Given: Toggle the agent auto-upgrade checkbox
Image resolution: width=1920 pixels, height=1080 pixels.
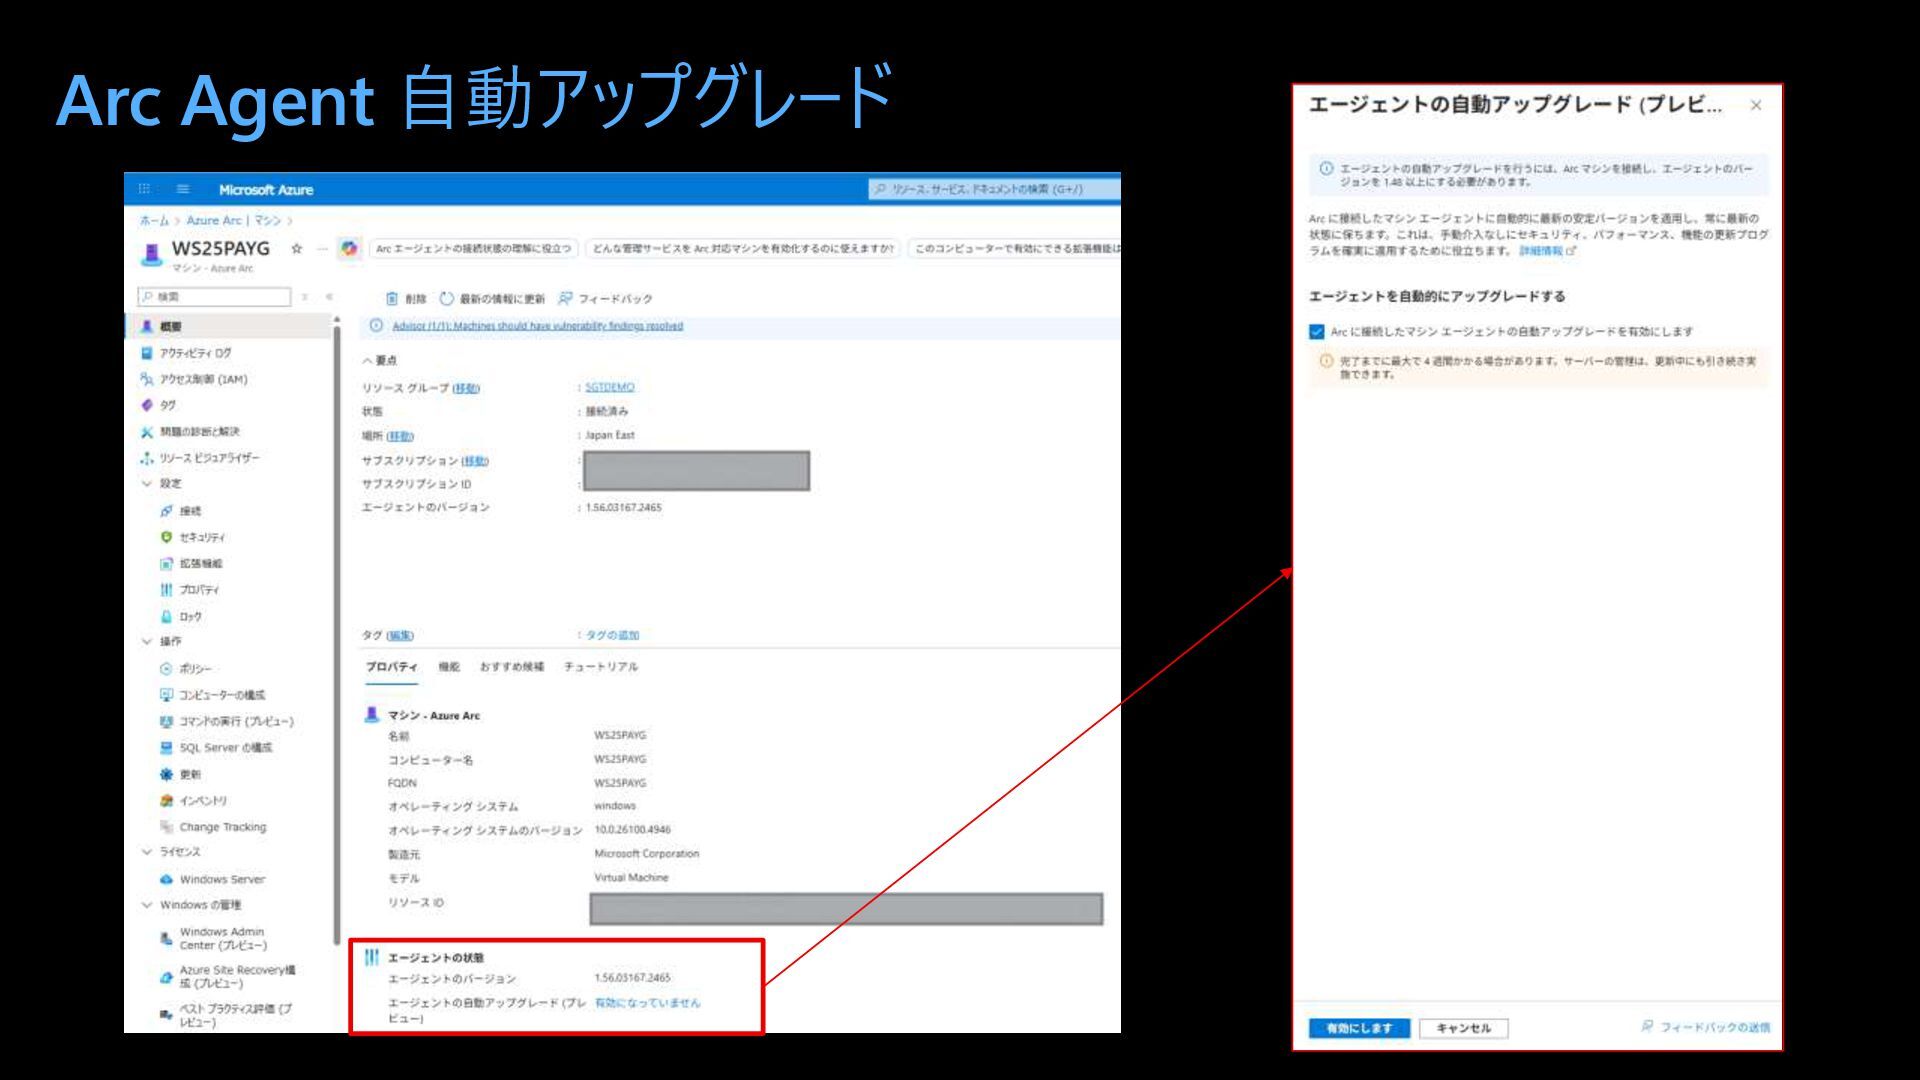Looking at the screenshot, I should 1316,332.
